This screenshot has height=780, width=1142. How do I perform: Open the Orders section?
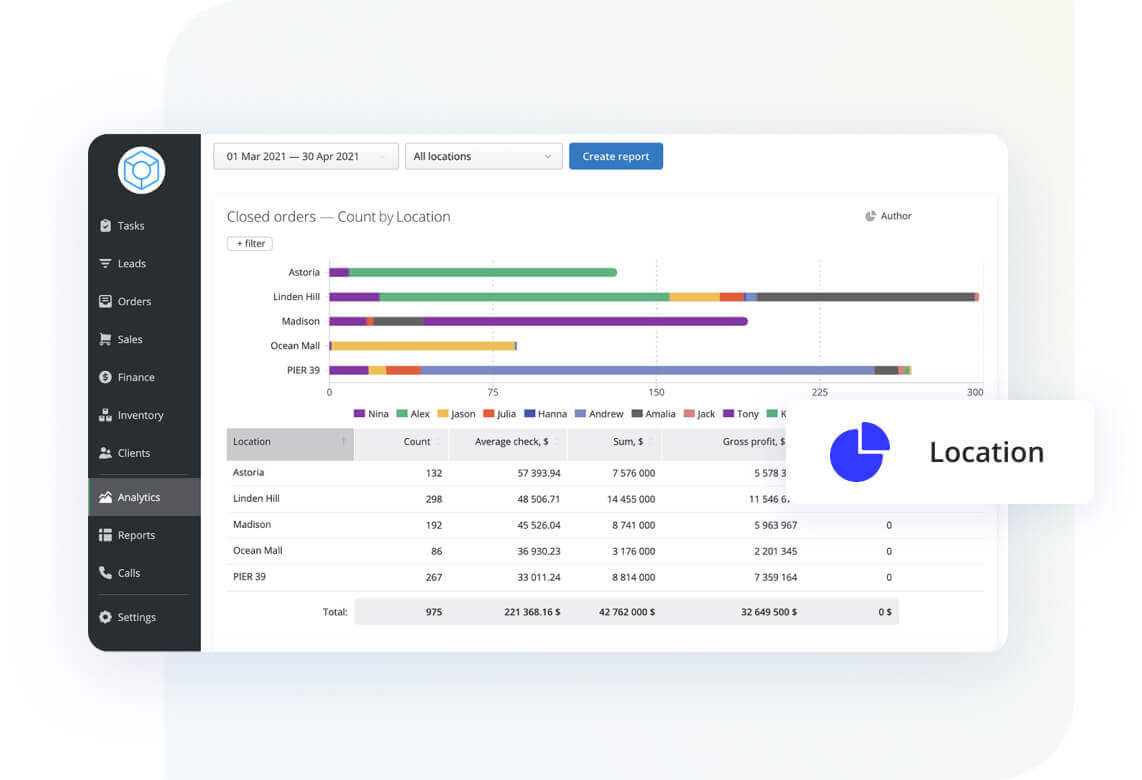tap(129, 301)
